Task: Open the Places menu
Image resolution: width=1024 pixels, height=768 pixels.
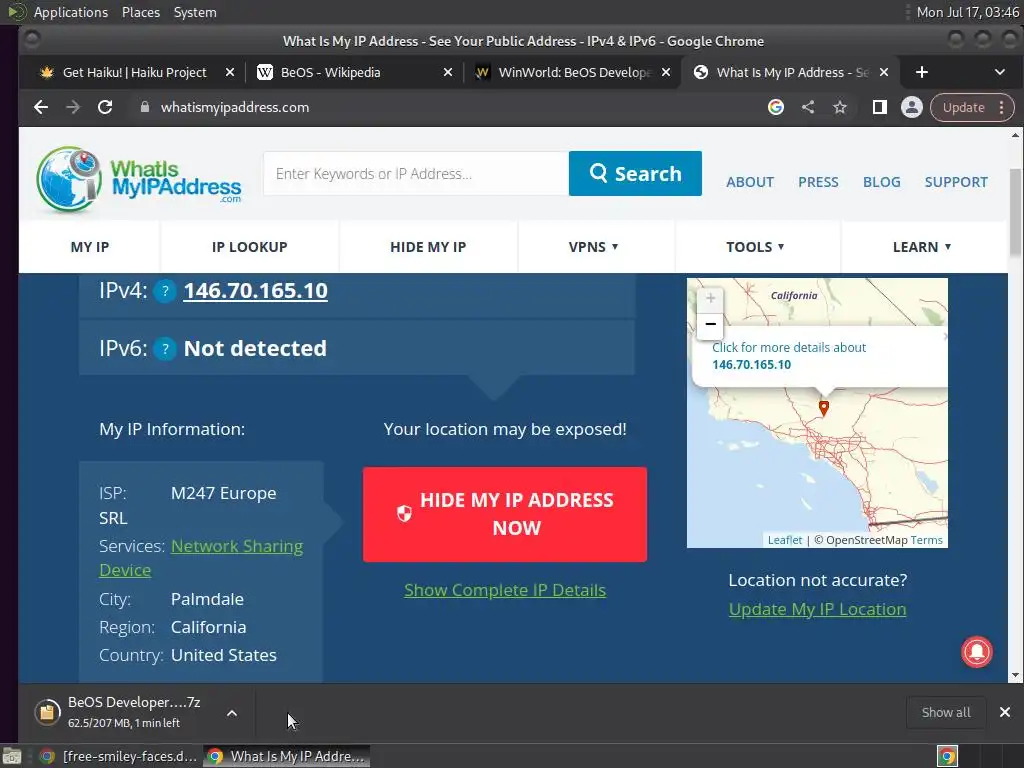Action: tap(140, 12)
